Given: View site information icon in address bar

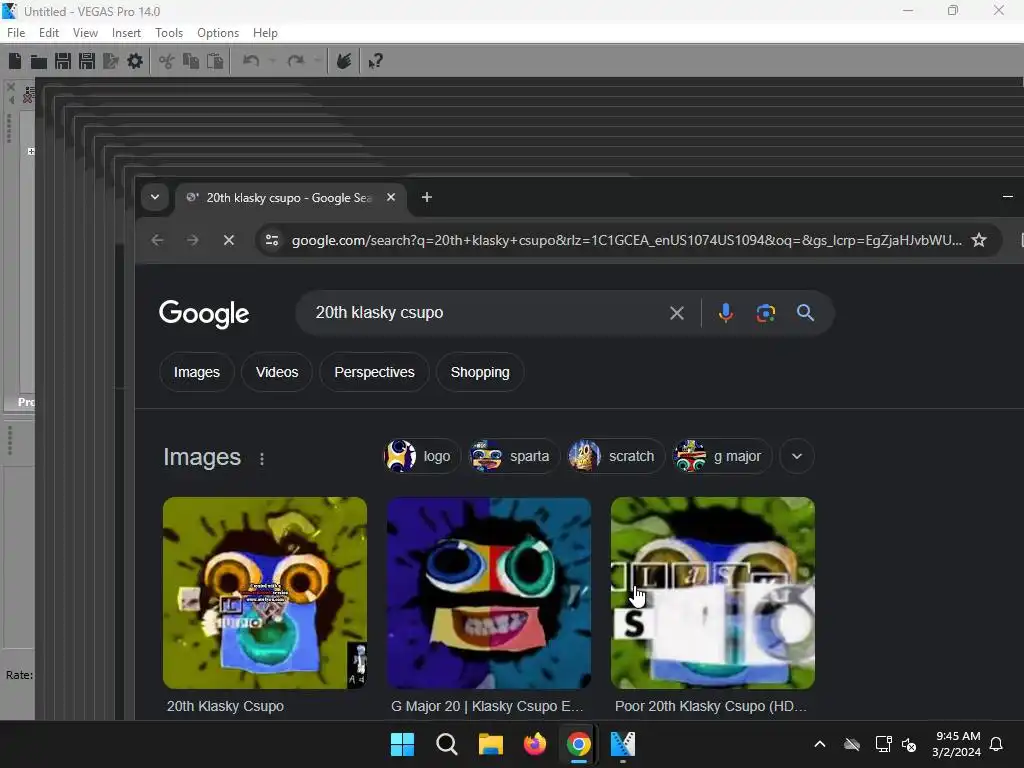Looking at the screenshot, I should click(272, 240).
